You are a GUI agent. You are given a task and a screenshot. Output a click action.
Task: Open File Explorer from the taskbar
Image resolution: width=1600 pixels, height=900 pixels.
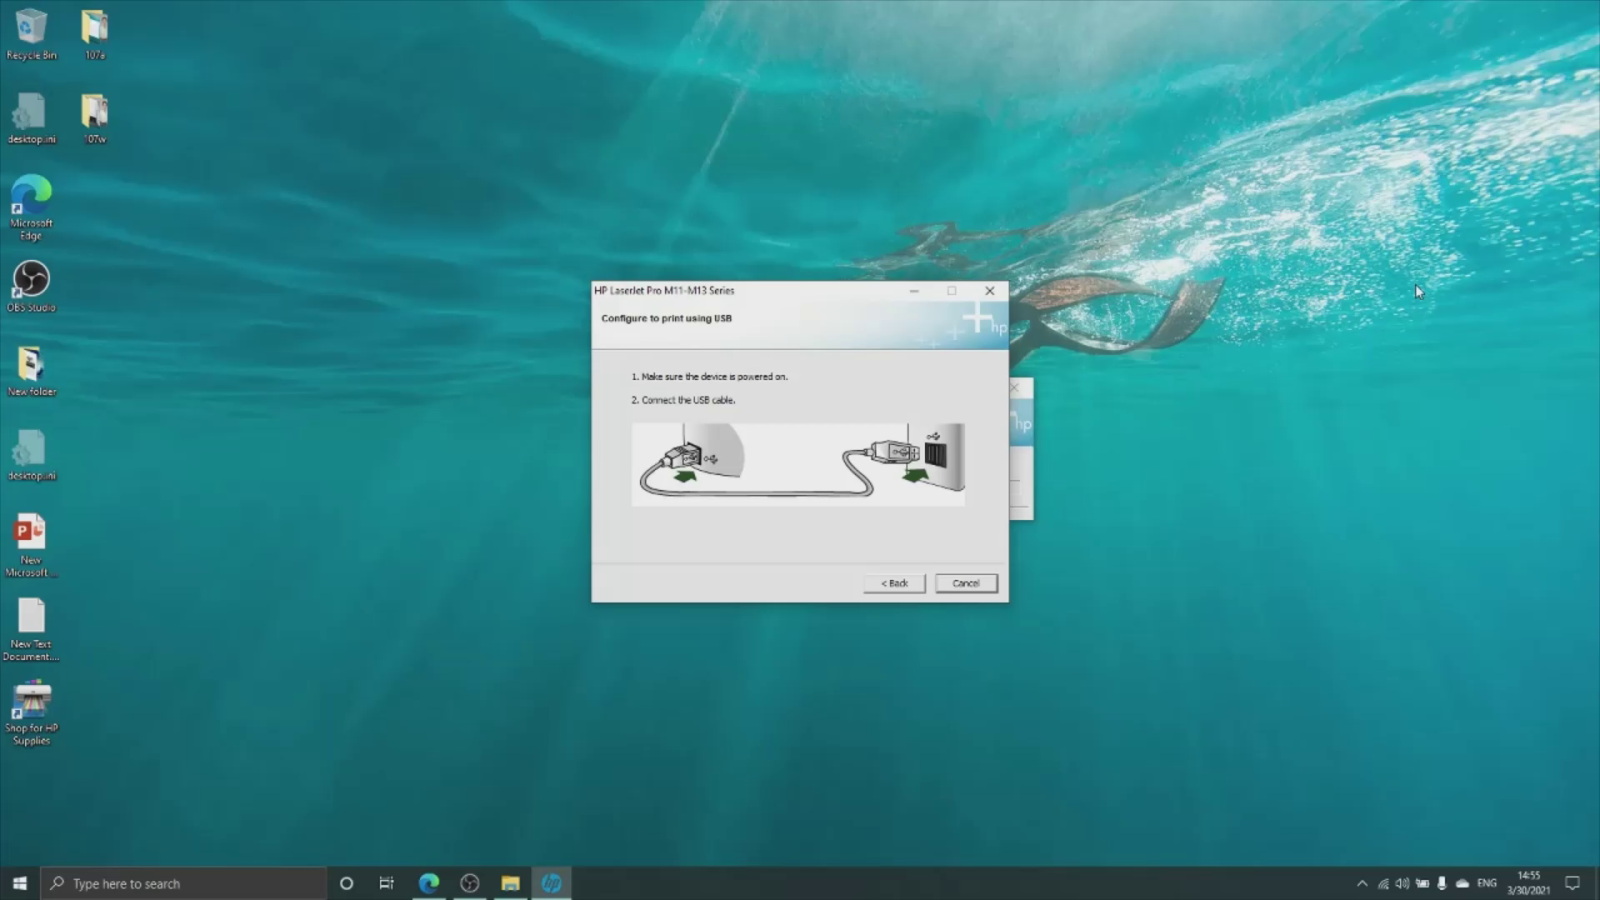[510, 883]
